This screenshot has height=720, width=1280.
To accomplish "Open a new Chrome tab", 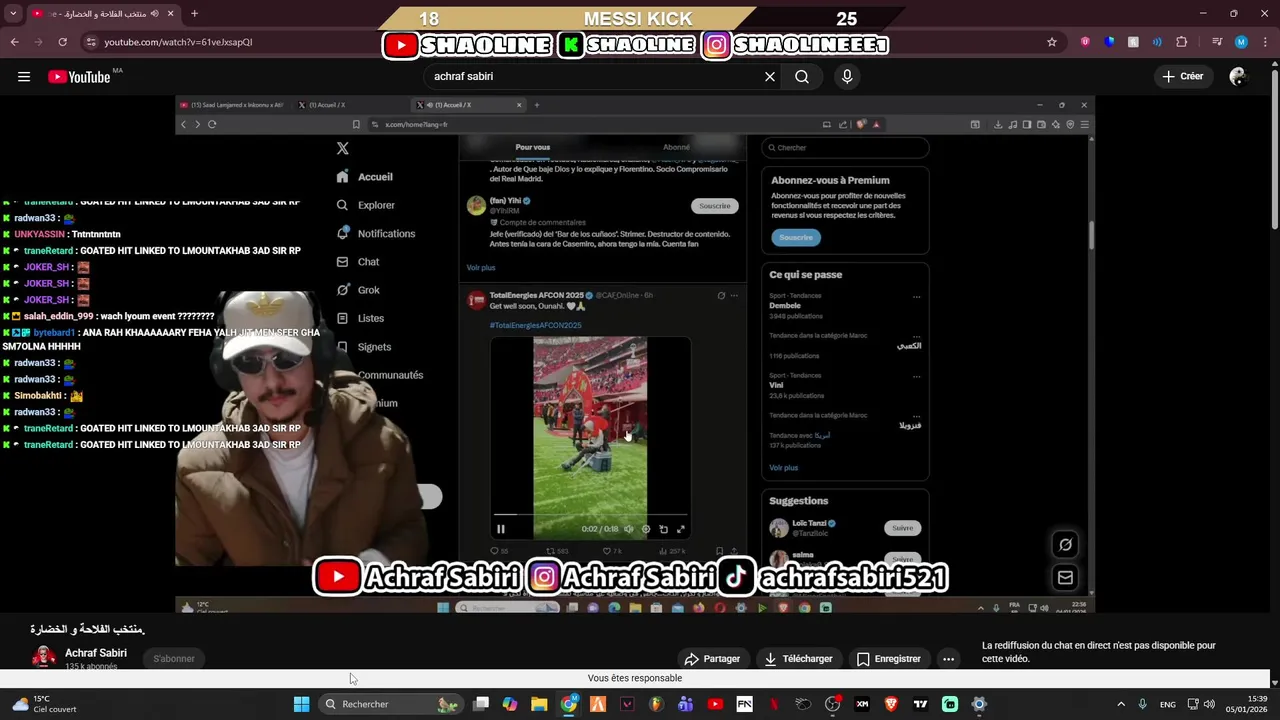I will pyautogui.click(x=194, y=13).
